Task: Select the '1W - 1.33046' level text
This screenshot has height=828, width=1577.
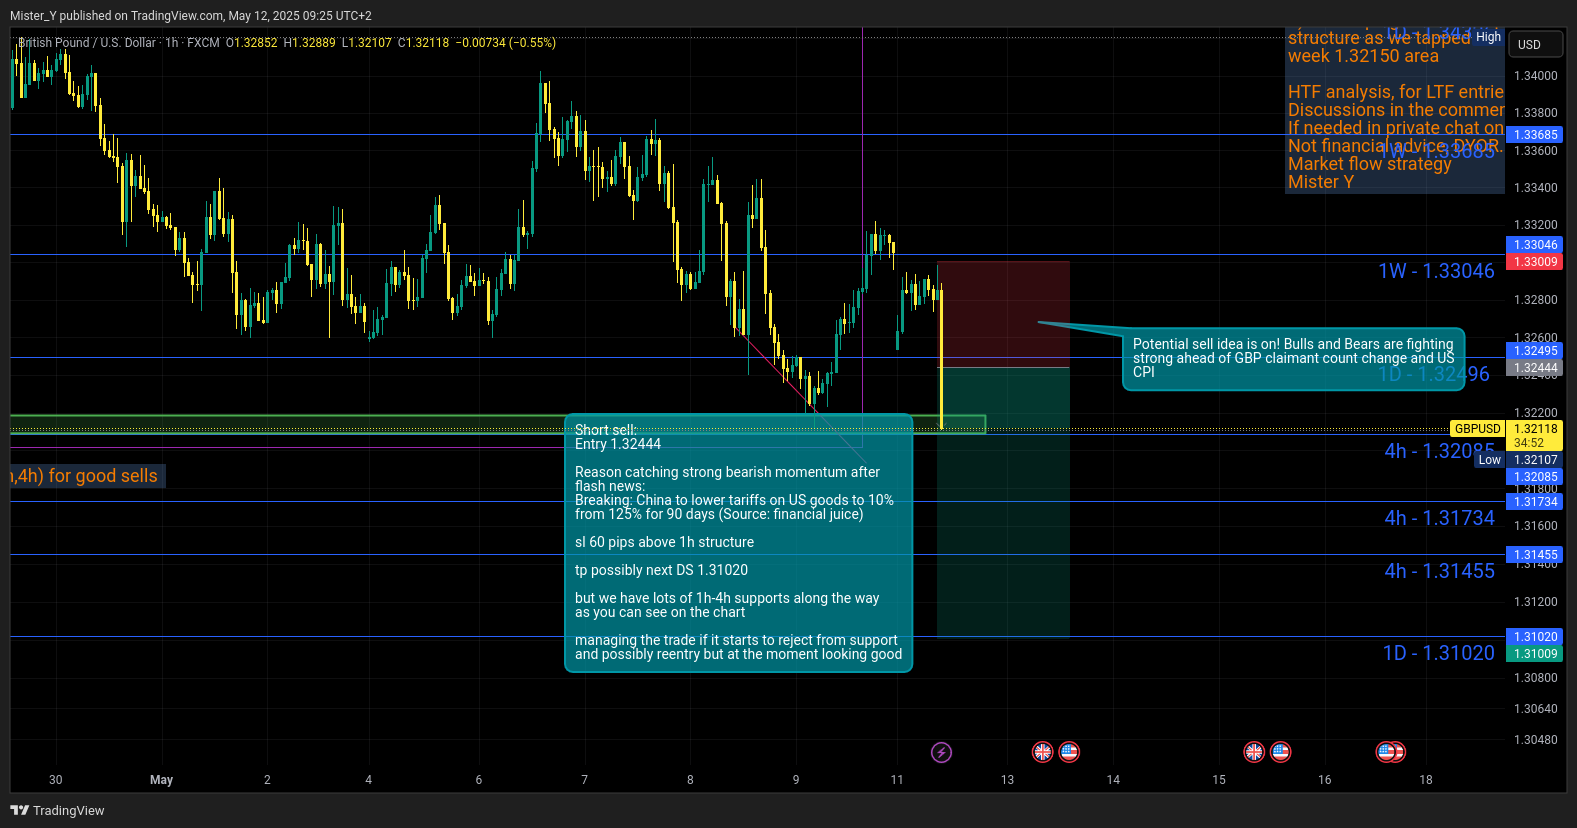Action: pos(1436,271)
